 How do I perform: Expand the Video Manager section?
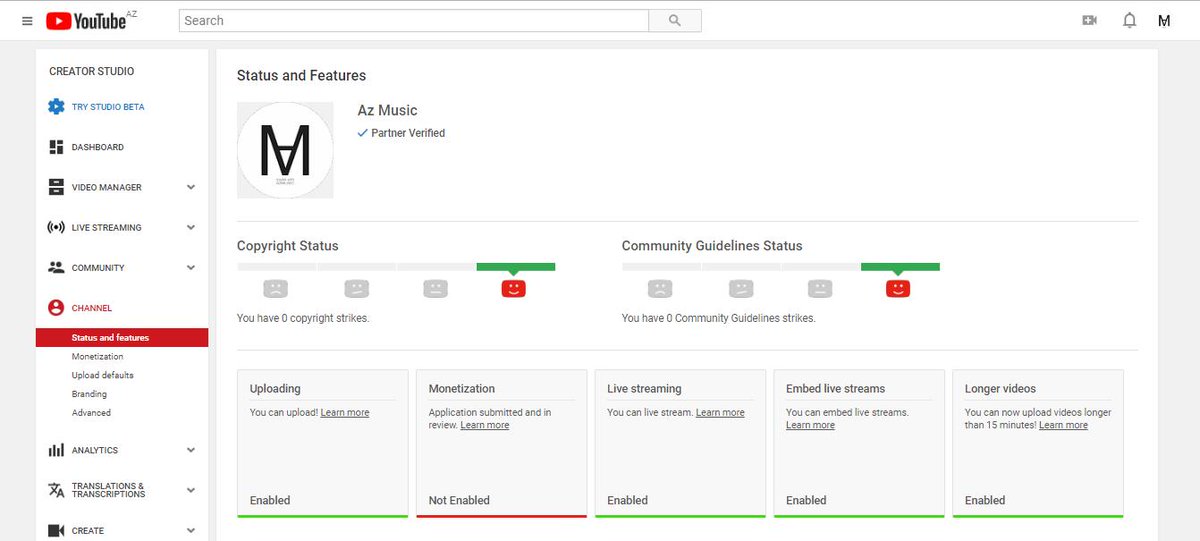click(191, 187)
